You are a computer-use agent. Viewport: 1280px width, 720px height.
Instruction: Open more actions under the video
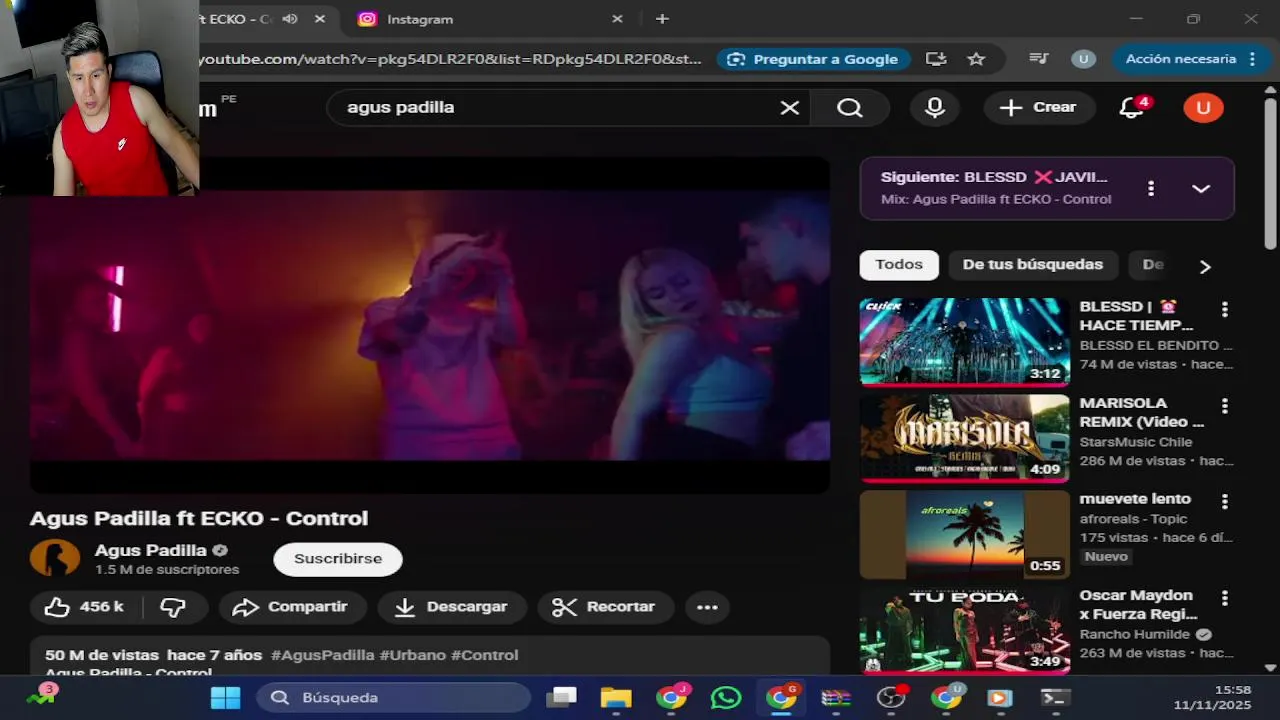click(x=707, y=607)
